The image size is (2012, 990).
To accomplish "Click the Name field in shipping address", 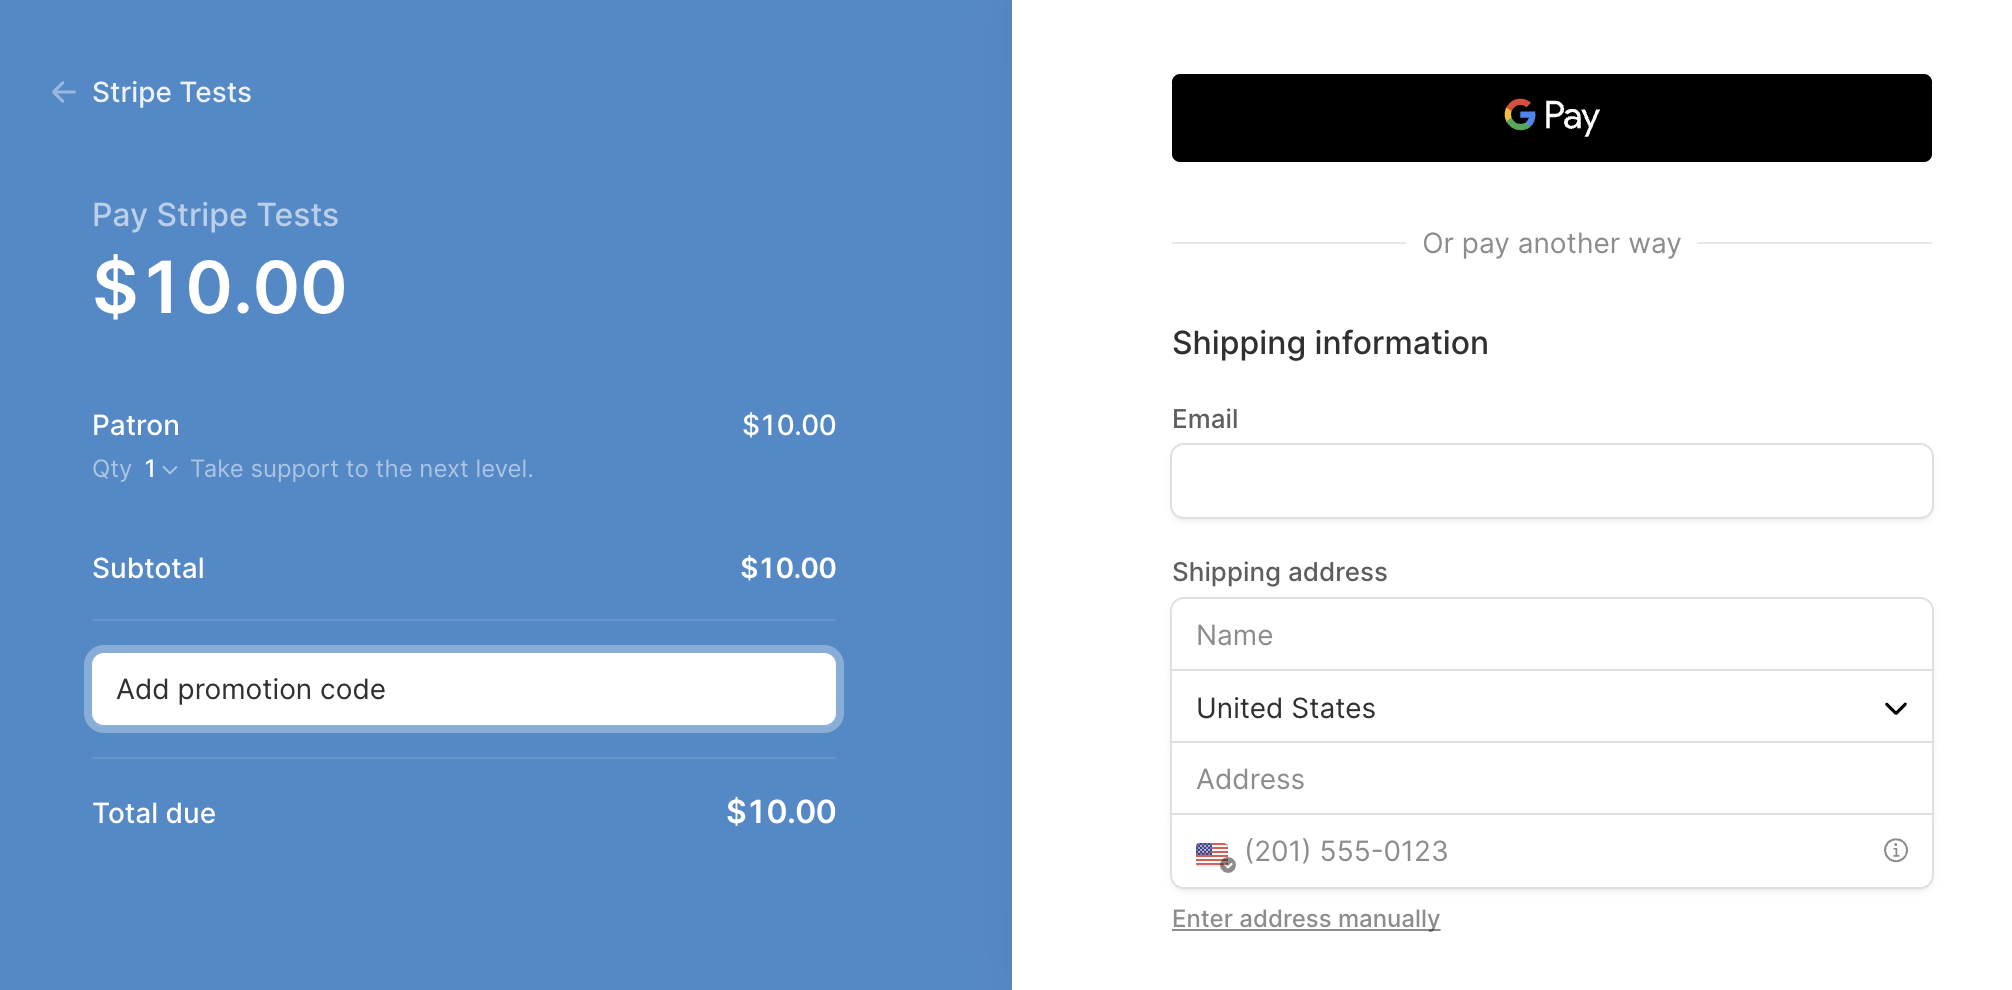I will pyautogui.click(x=1551, y=635).
